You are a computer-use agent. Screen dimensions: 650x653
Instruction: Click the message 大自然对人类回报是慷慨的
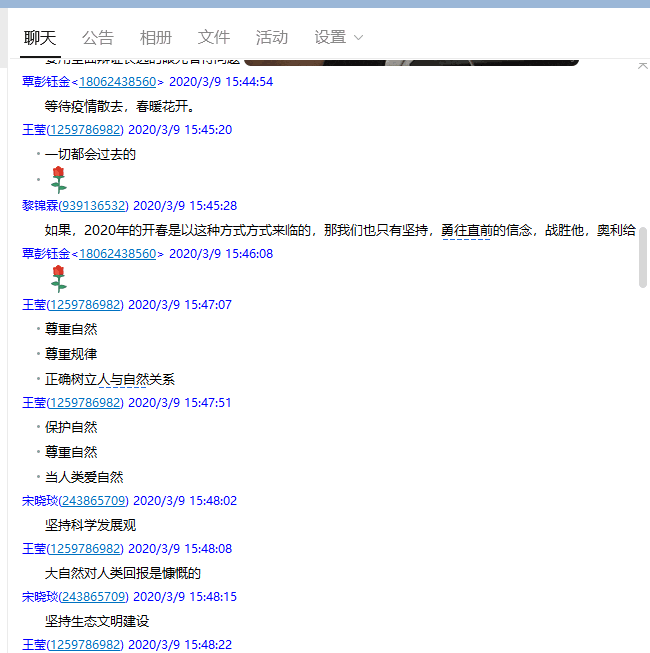click(x=122, y=573)
